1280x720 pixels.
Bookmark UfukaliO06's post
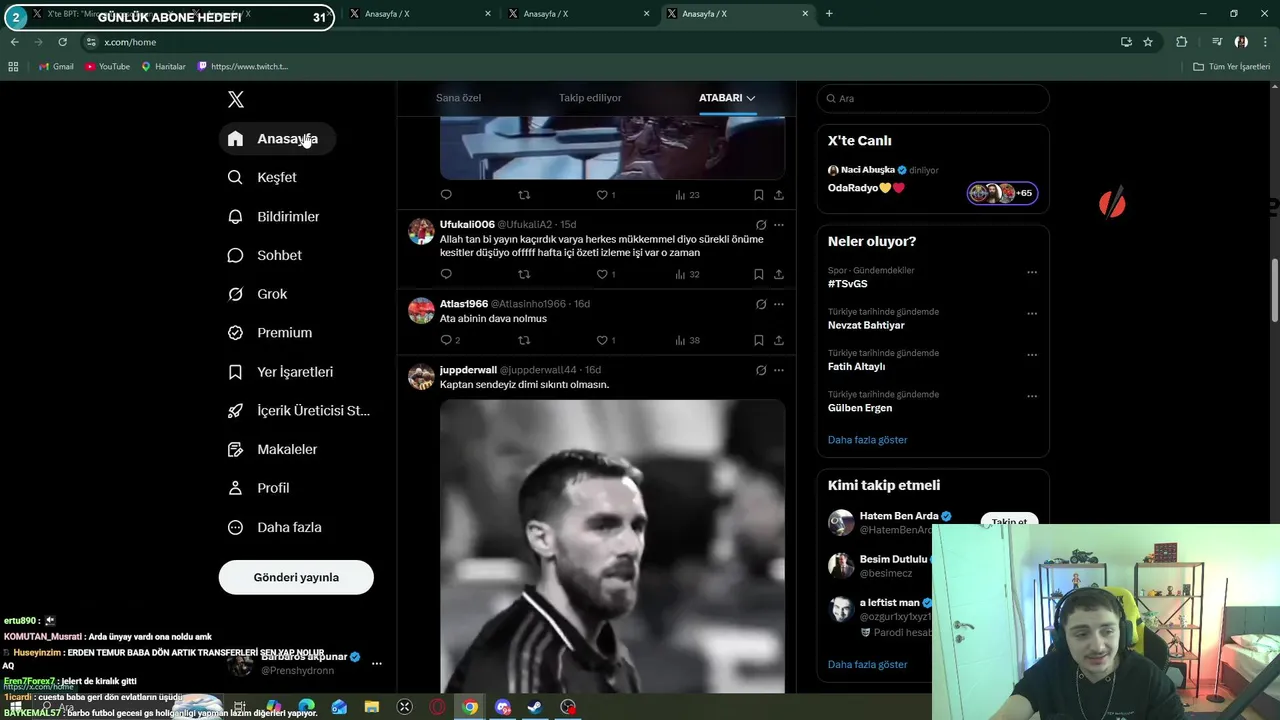pos(758,274)
